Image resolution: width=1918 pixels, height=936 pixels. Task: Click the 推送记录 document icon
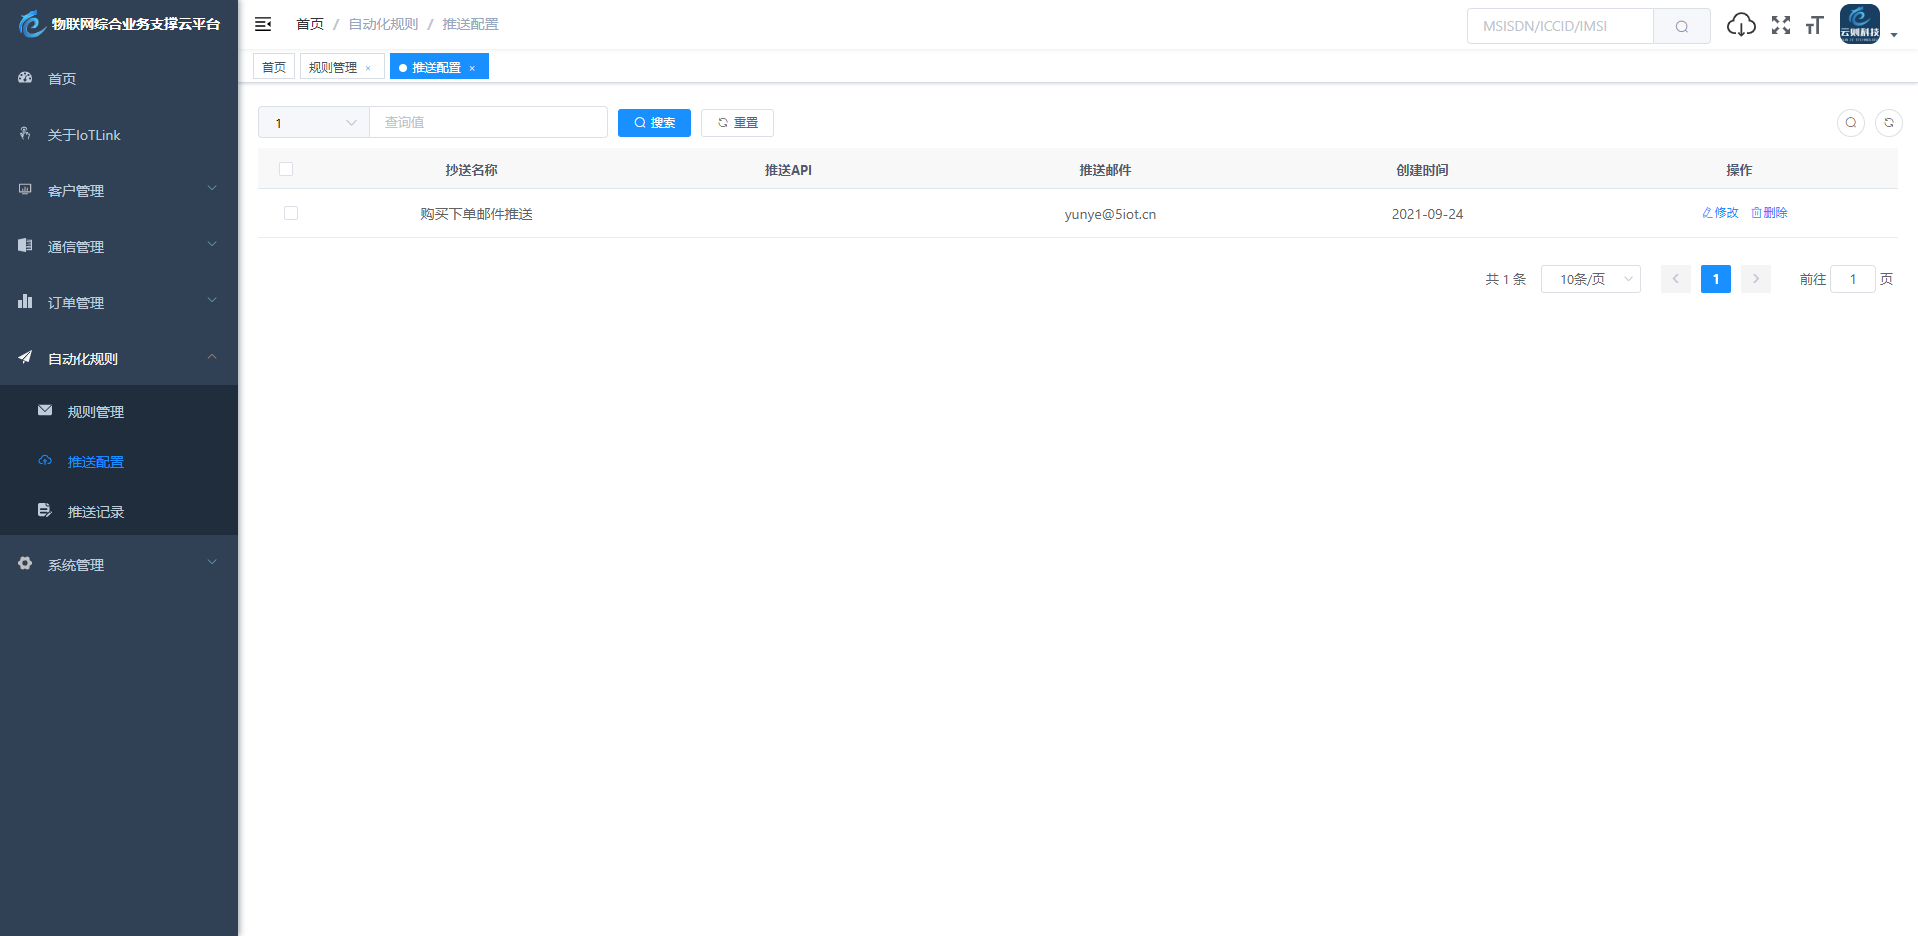coord(45,510)
